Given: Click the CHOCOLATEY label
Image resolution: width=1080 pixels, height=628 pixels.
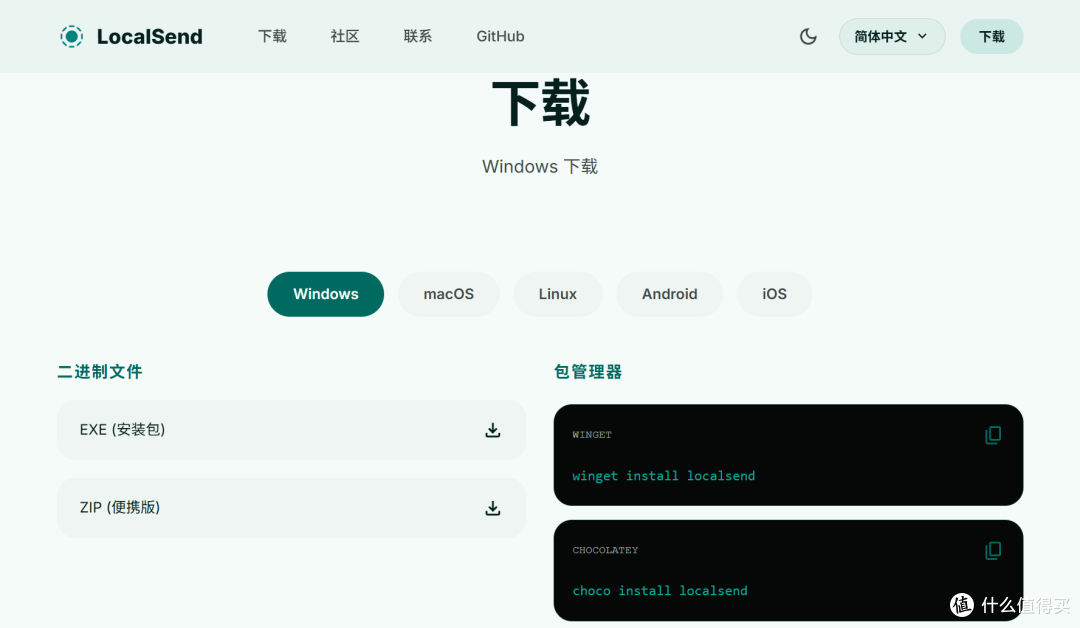Looking at the screenshot, I should [605, 550].
